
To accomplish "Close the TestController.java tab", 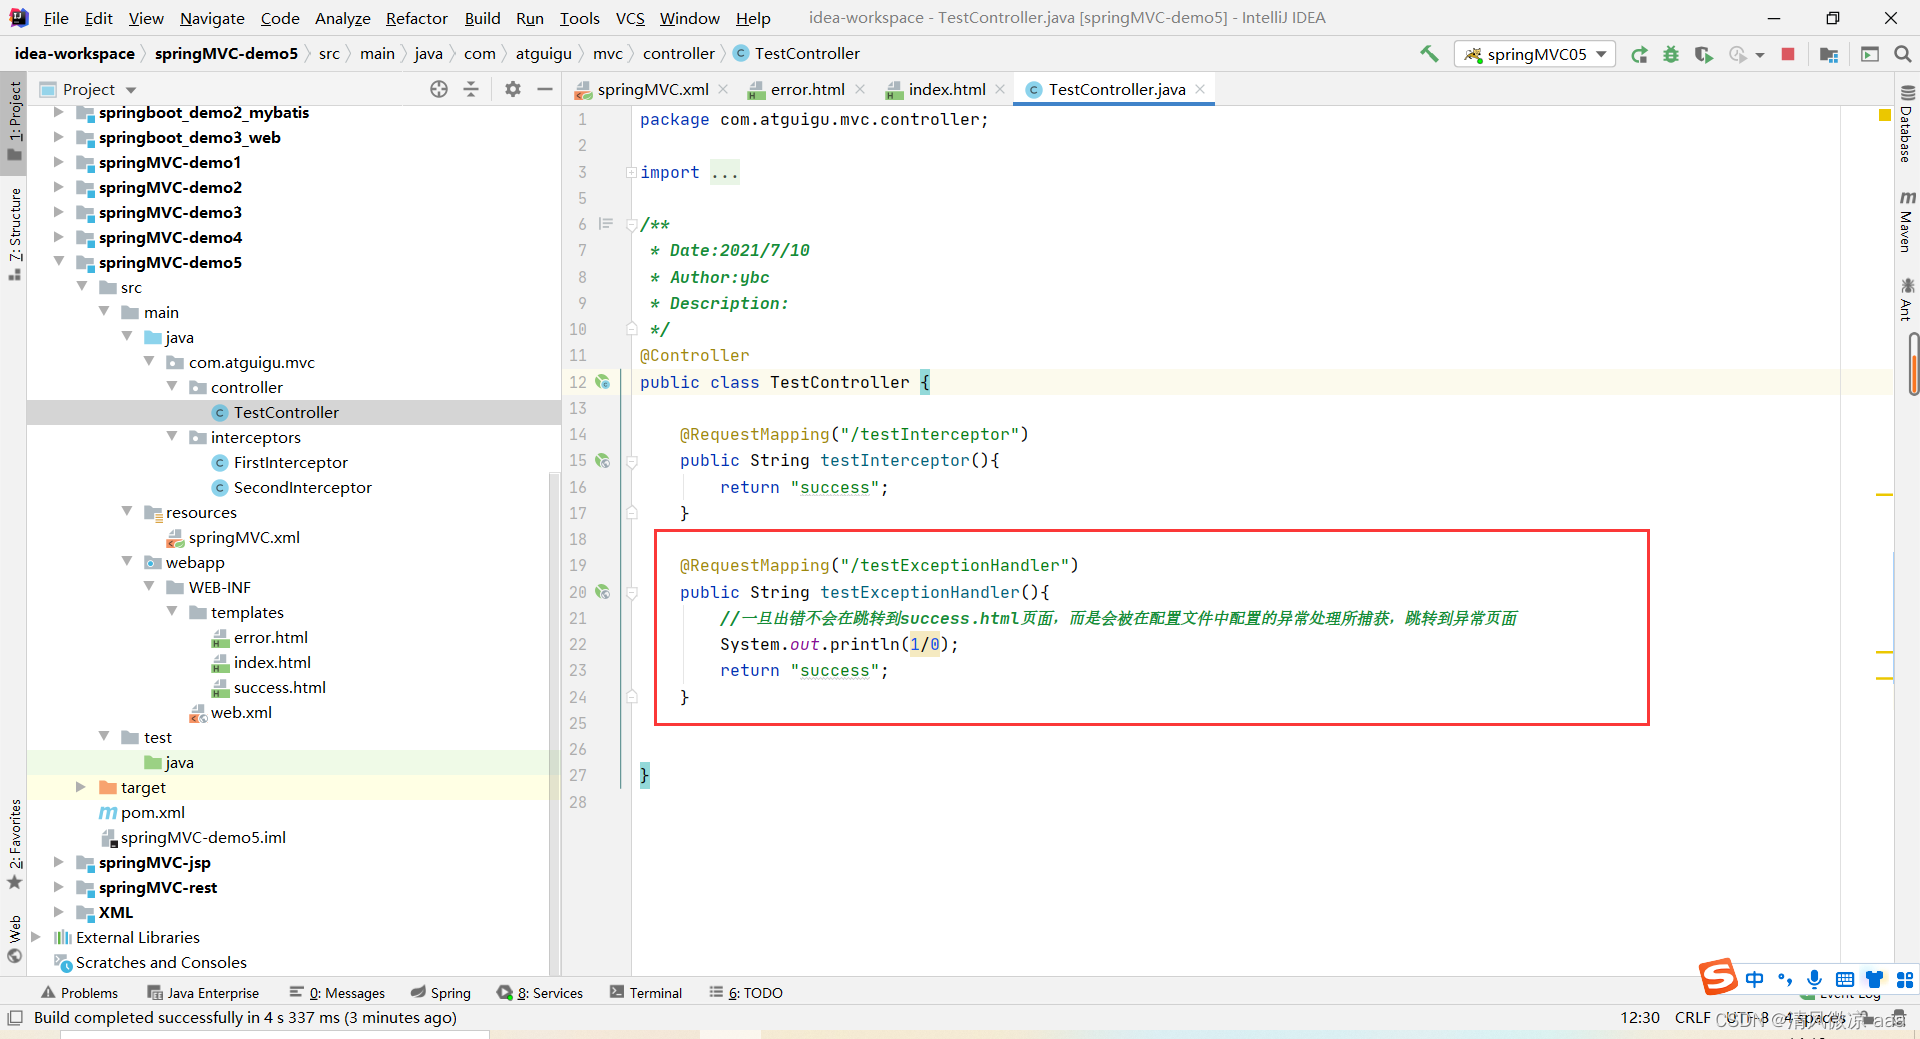I will point(1200,89).
